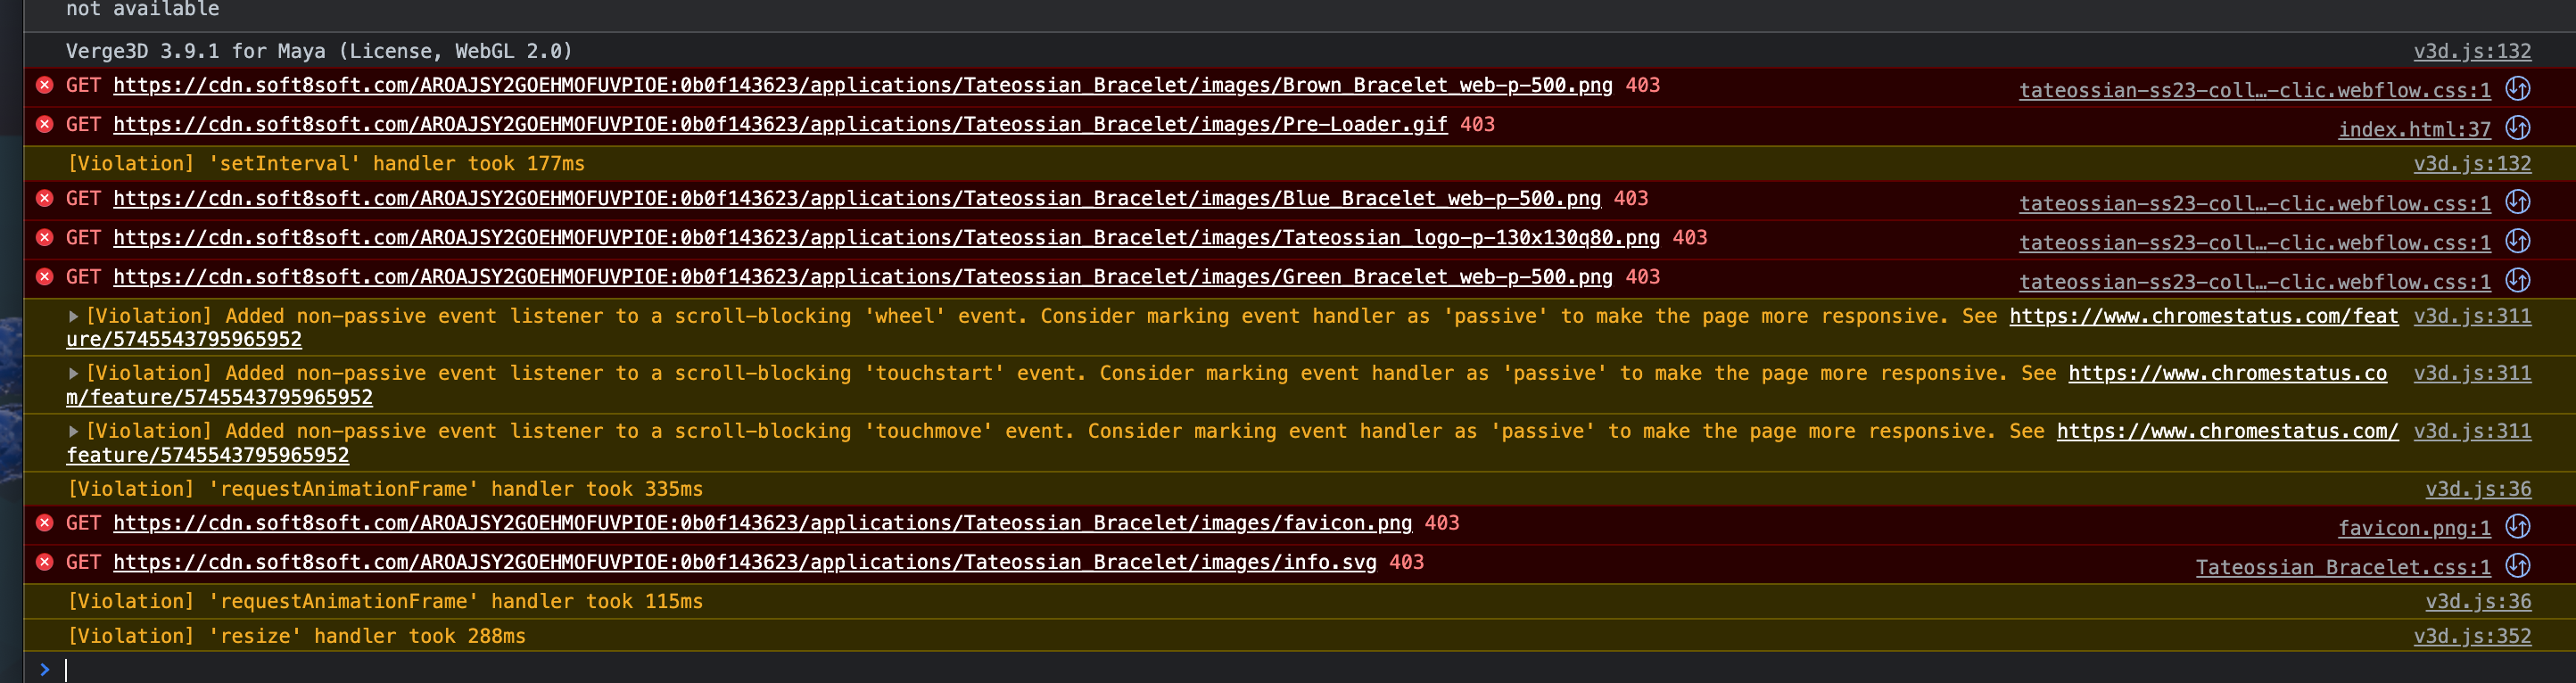Click error icon on Green_Bracelet GET row
The image size is (2576, 683).
tap(45, 276)
